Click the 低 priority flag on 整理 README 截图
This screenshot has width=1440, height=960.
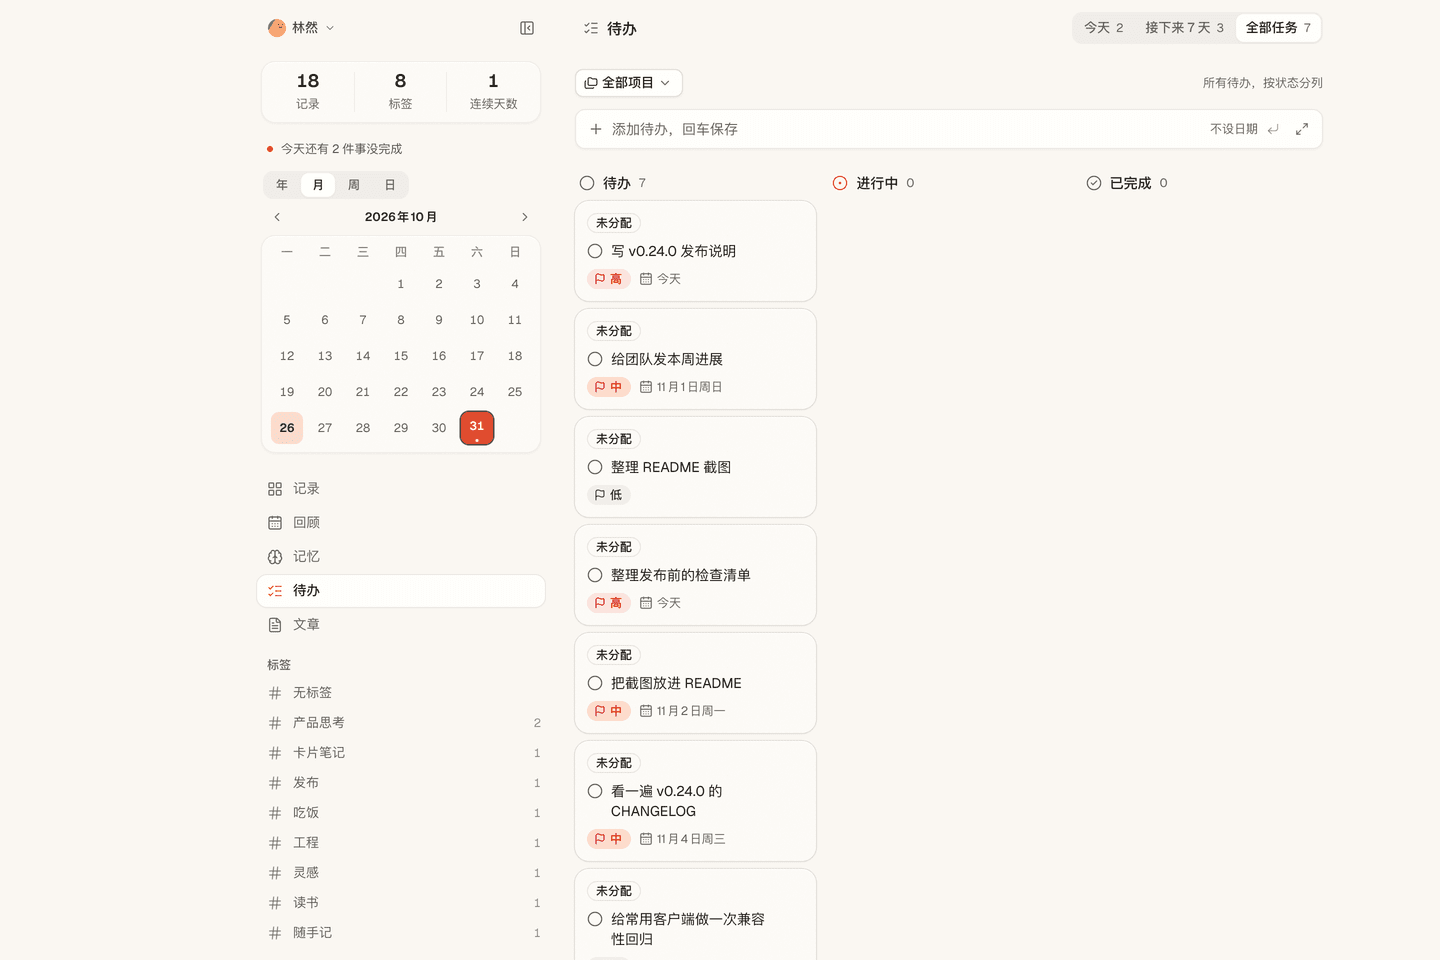tap(609, 495)
